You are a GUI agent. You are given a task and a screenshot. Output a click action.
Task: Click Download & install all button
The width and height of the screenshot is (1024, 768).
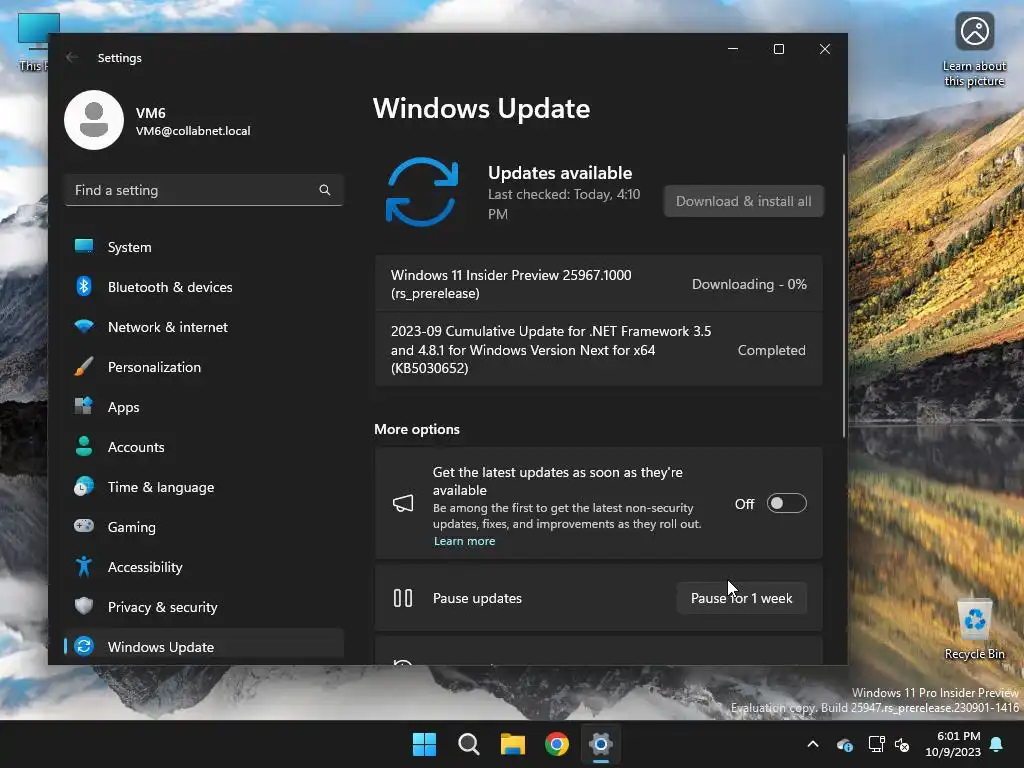click(x=744, y=201)
